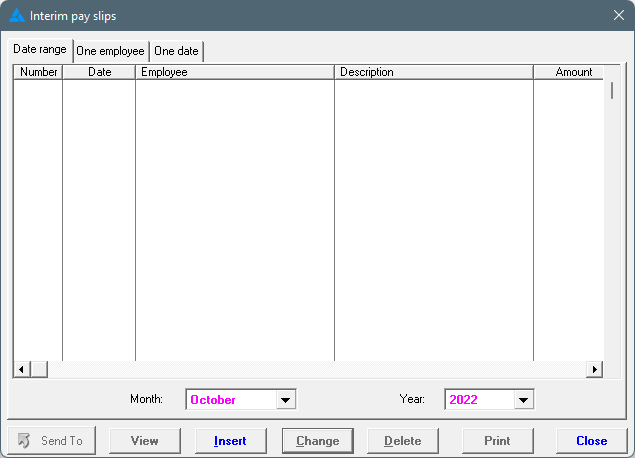Close the Interim pay slips window
This screenshot has width=635, height=458.
[x=618, y=15]
